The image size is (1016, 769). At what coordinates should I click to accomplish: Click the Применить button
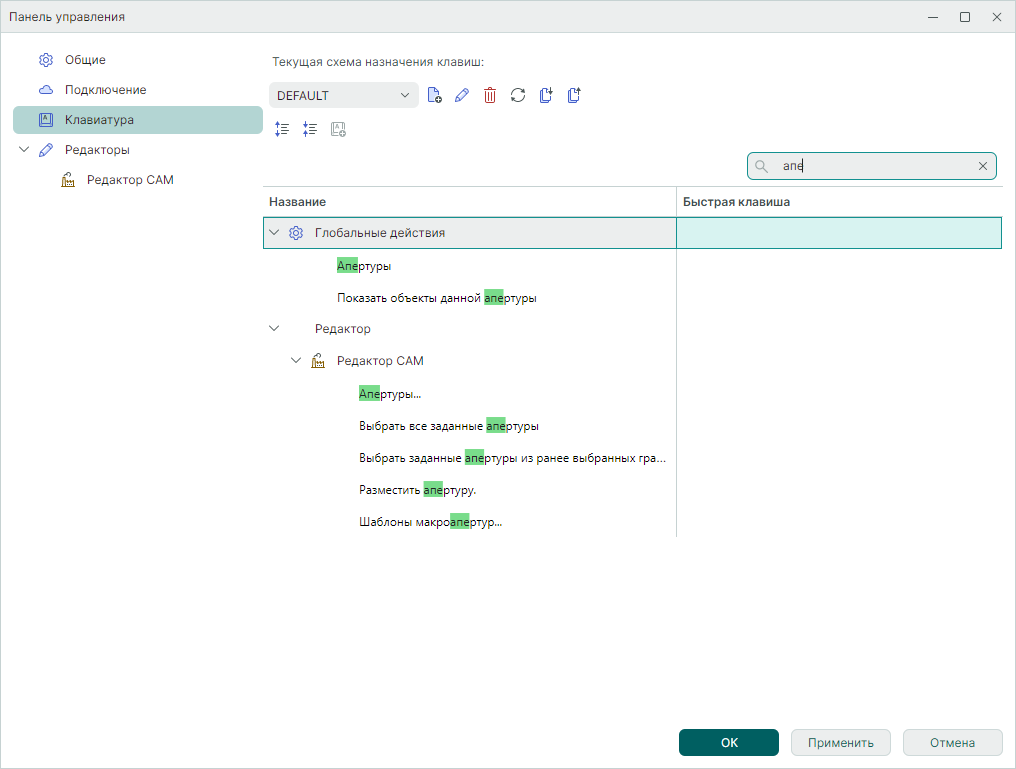click(x=840, y=743)
